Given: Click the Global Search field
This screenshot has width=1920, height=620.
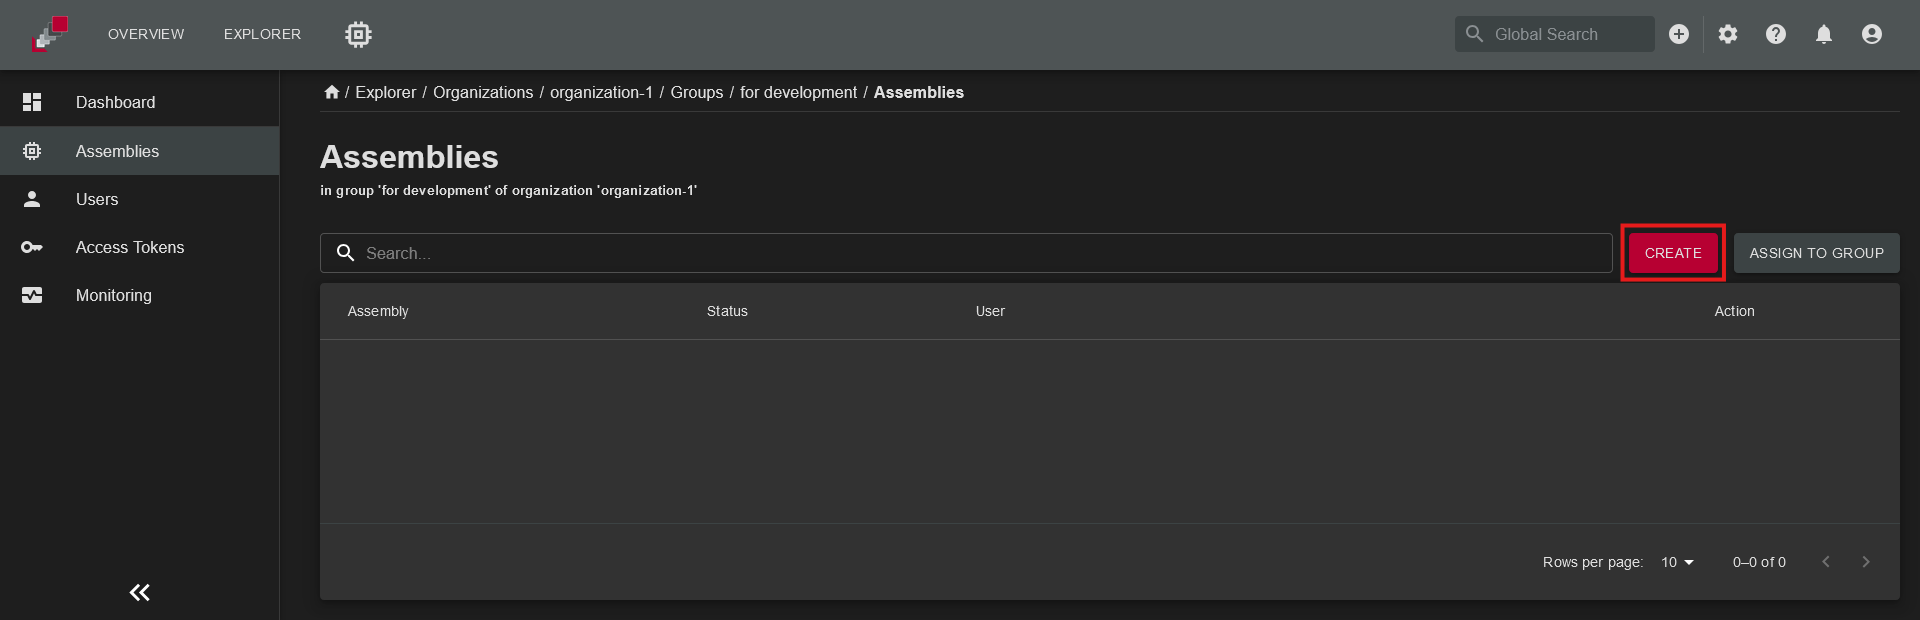Looking at the screenshot, I should click(x=1554, y=34).
